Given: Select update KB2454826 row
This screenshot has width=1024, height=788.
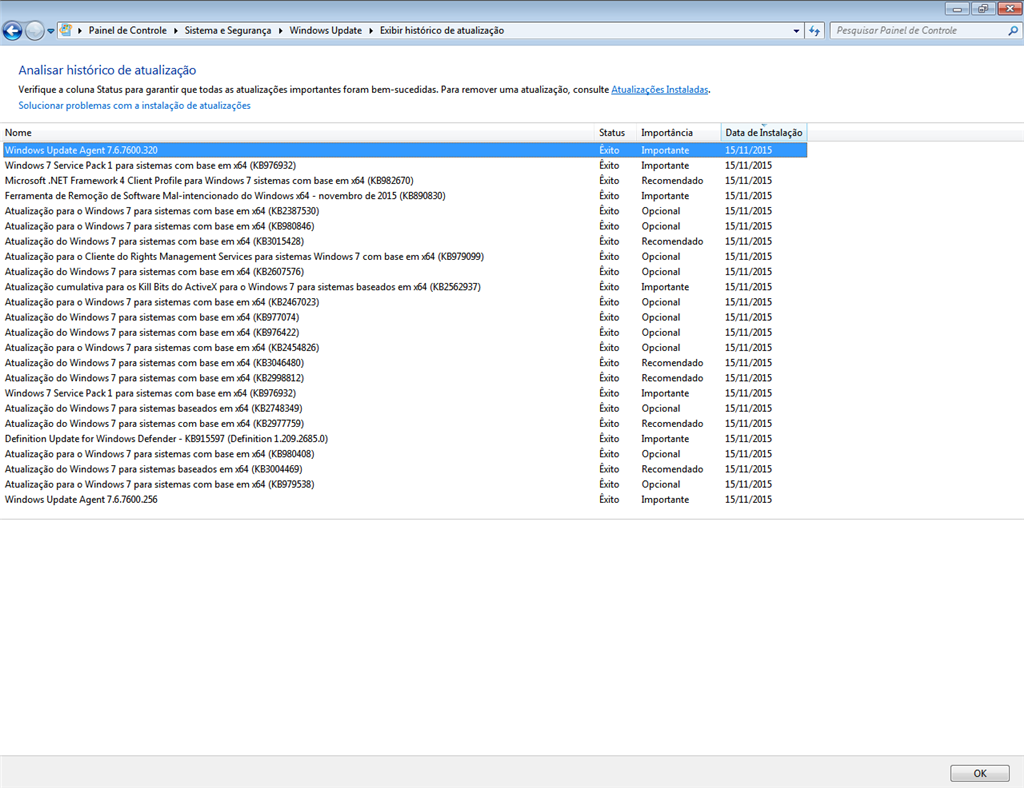Looking at the screenshot, I should [405, 347].
